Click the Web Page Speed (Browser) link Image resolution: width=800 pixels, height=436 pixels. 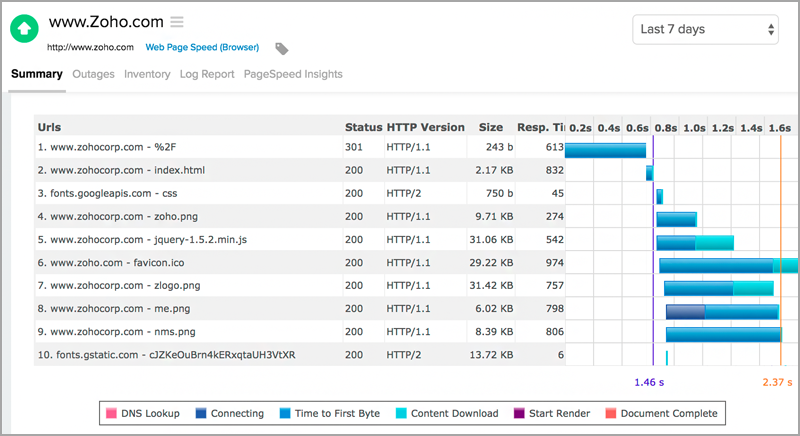pos(202,47)
